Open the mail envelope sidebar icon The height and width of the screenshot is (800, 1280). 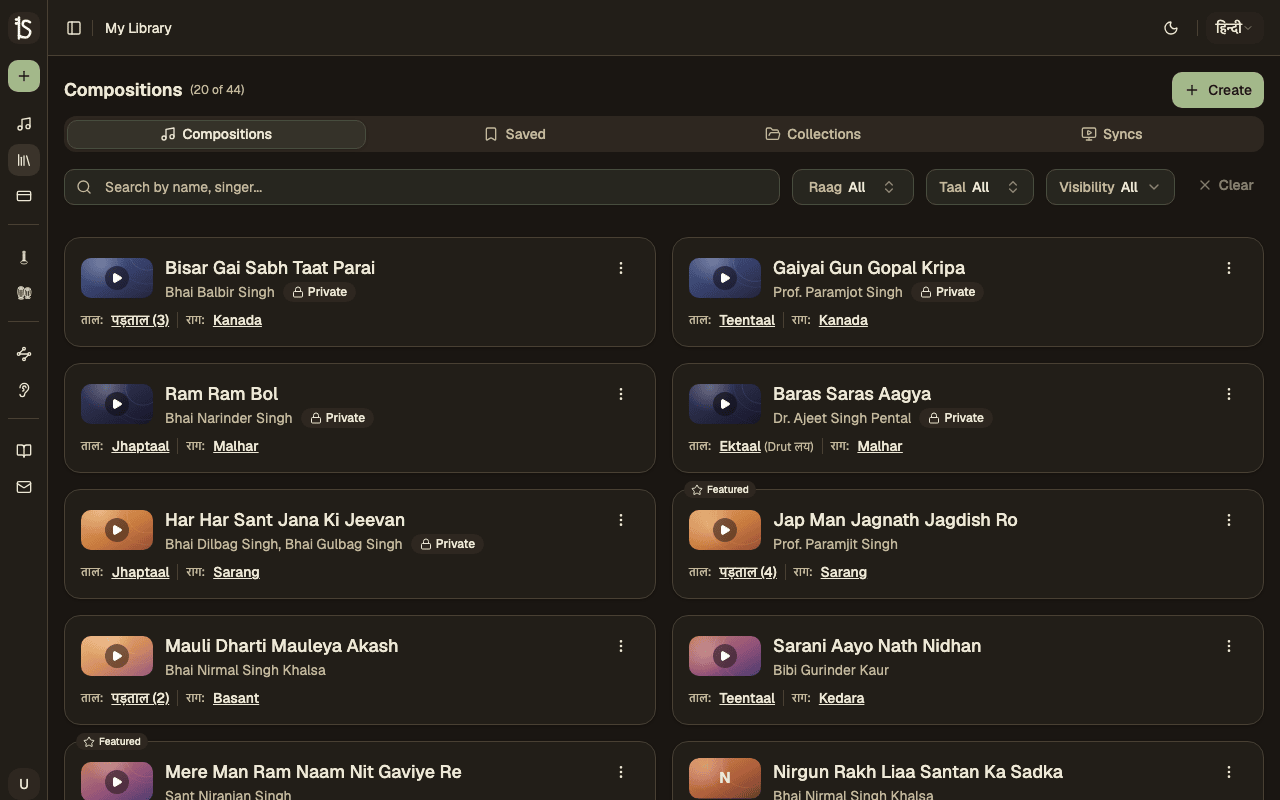24,487
